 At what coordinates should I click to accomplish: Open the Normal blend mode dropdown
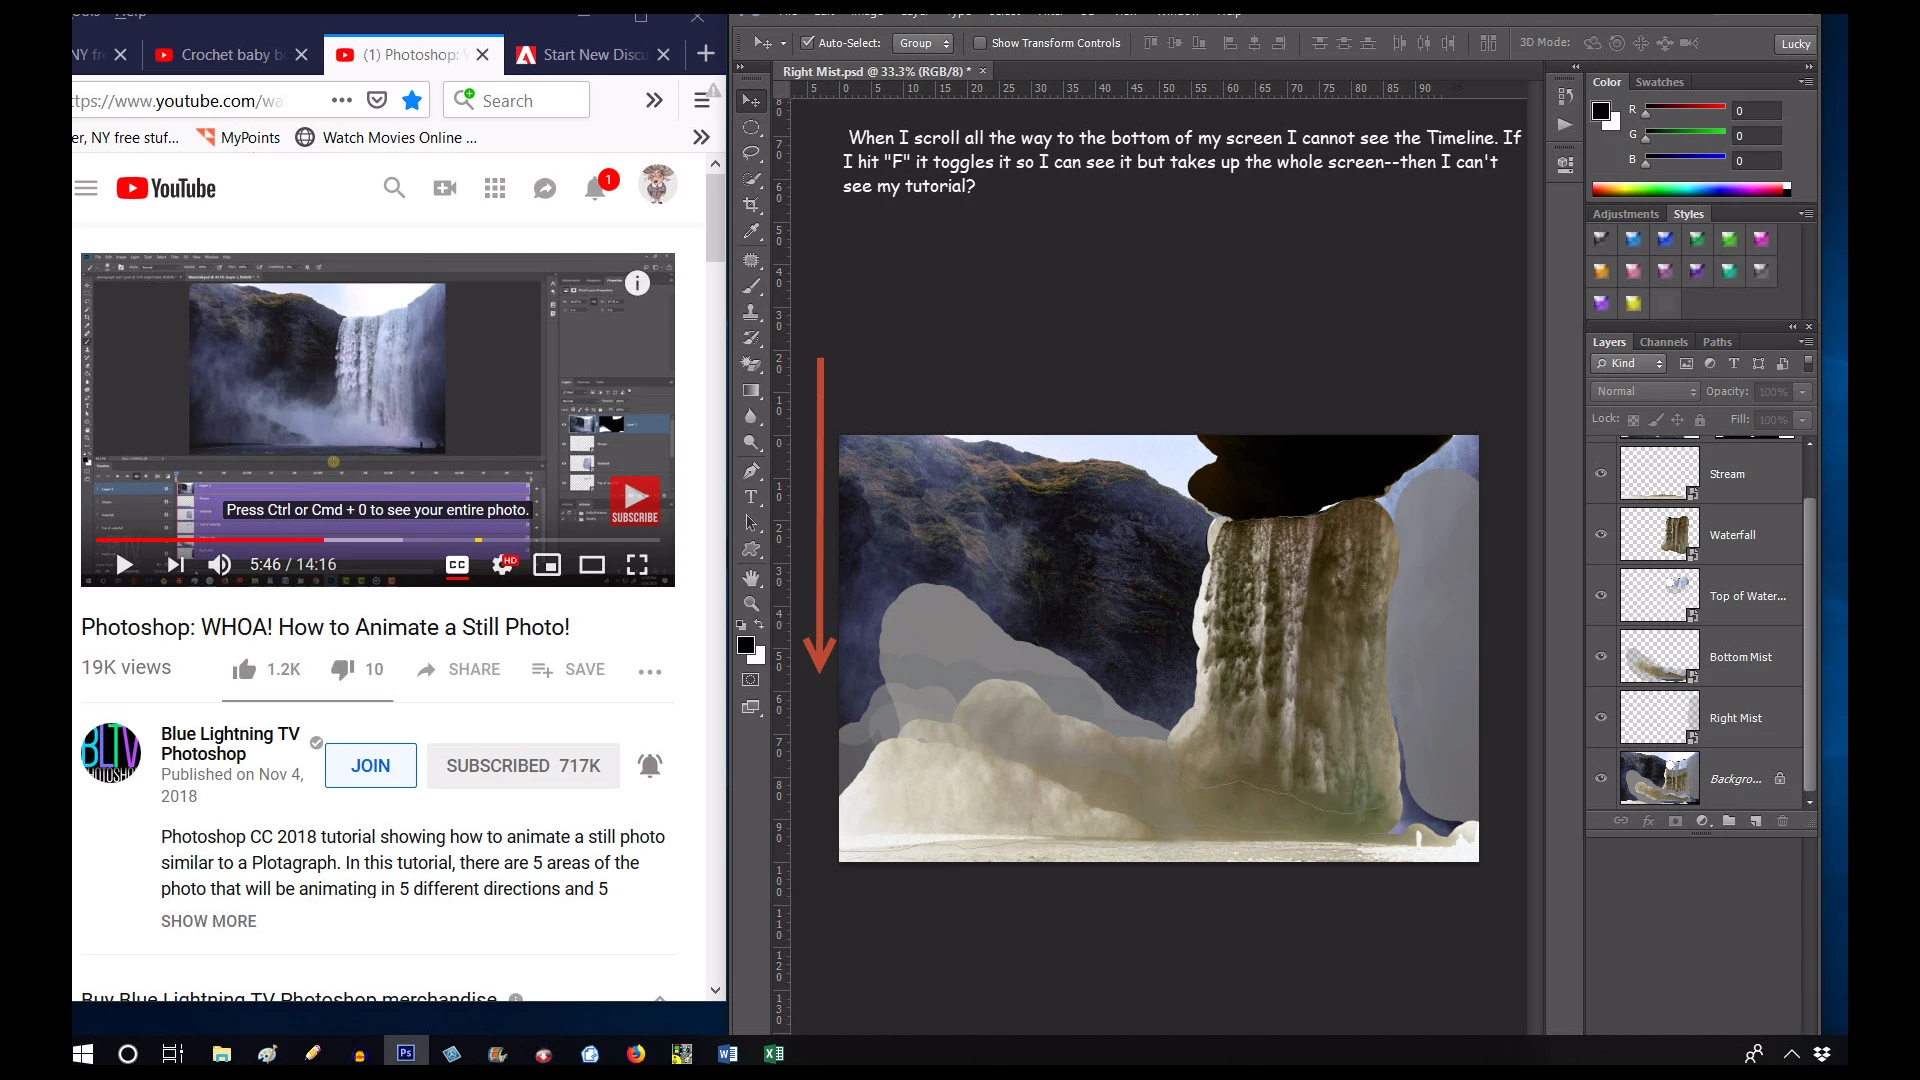tap(1645, 392)
